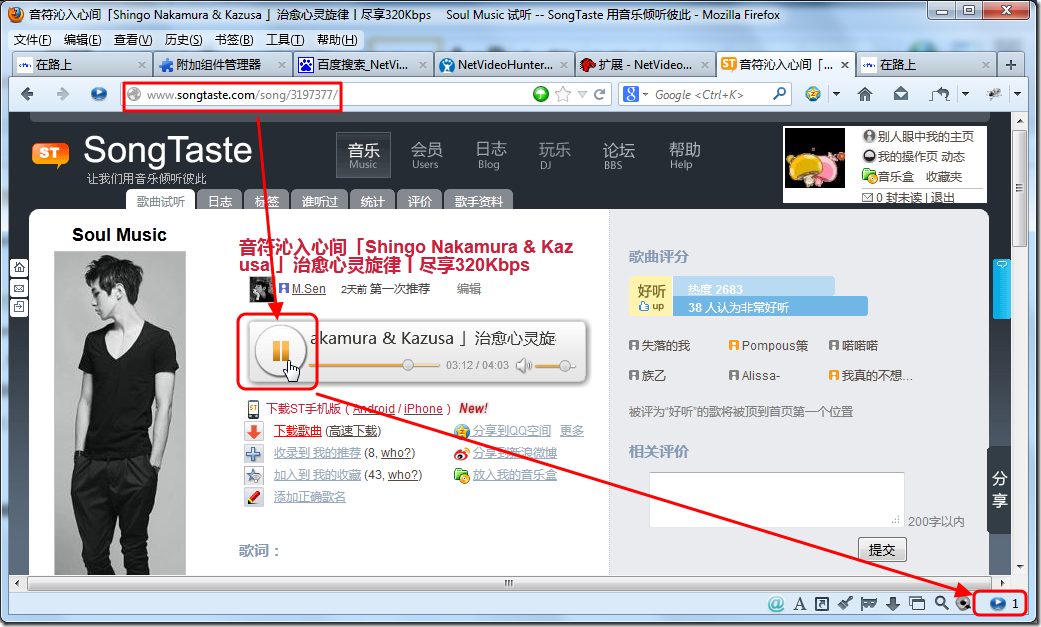This screenshot has height=627, width=1041.
Task: Click the pencil icon beside 添加正确歌名
Action: coord(254,497)
